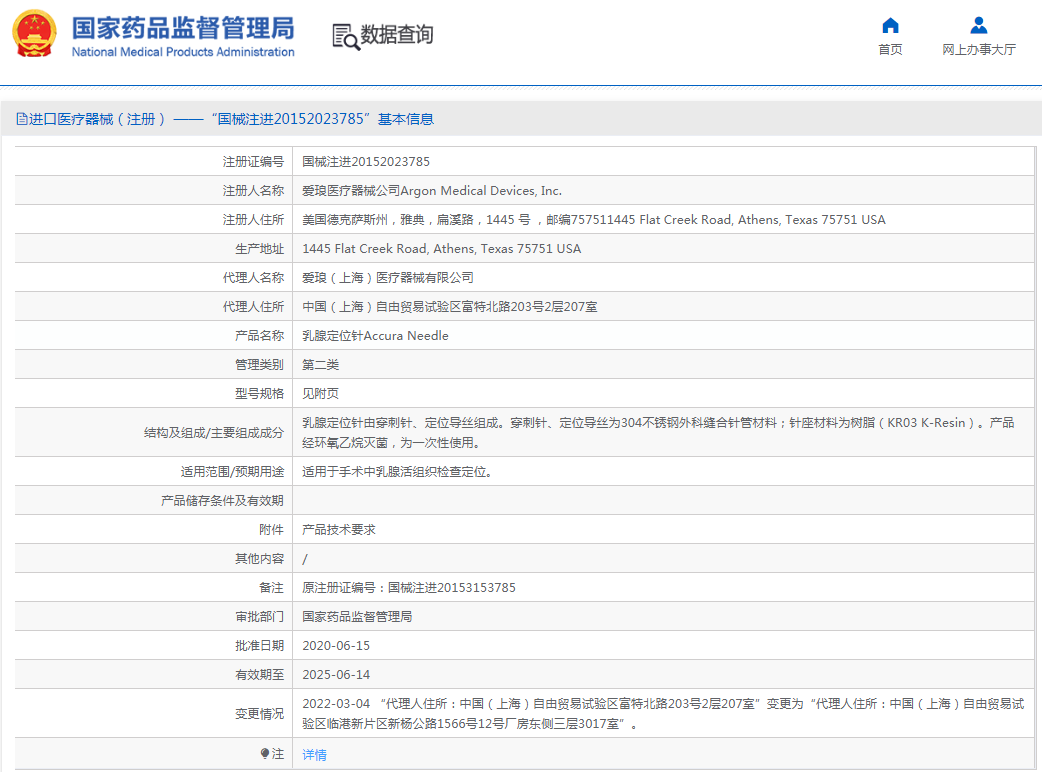This screenshot has height=772, width=1042.
Task: Click the 产品技术要求 attachment cell
Action: (339, 530)
